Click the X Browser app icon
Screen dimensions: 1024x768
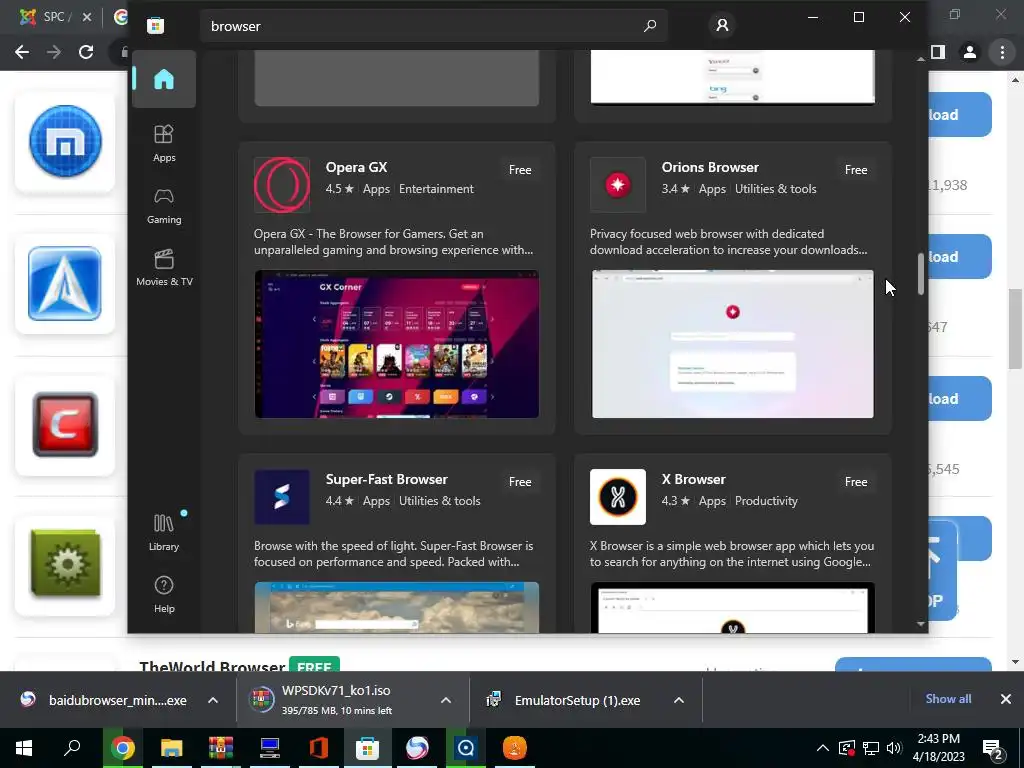pyautogui.click(x=618, y=497)
